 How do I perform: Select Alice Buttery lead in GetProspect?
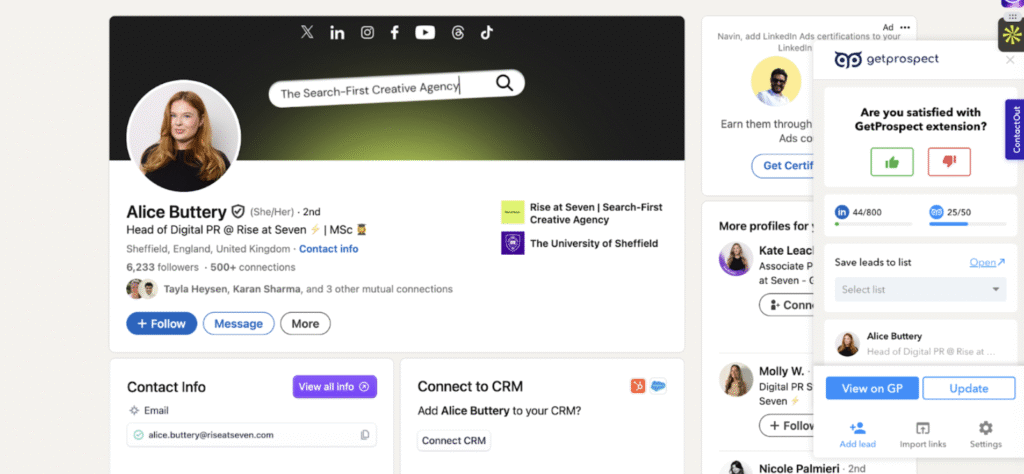coord(920,343)
